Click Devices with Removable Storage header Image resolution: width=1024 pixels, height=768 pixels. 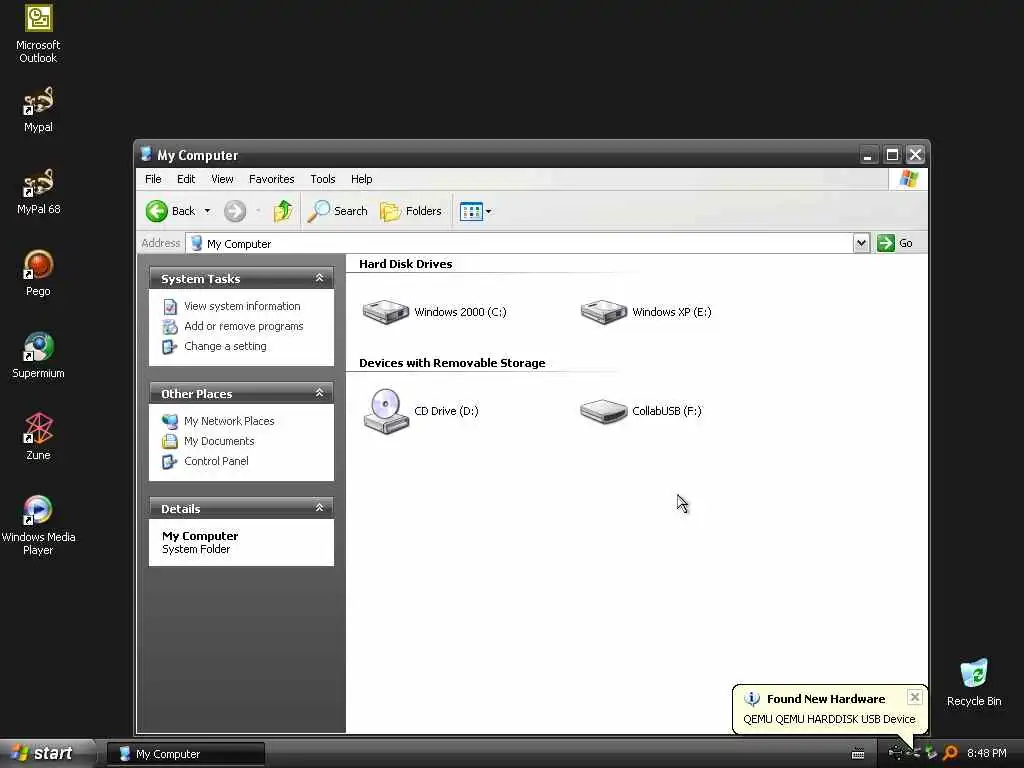pyautogui.click(x=452, y=363)
